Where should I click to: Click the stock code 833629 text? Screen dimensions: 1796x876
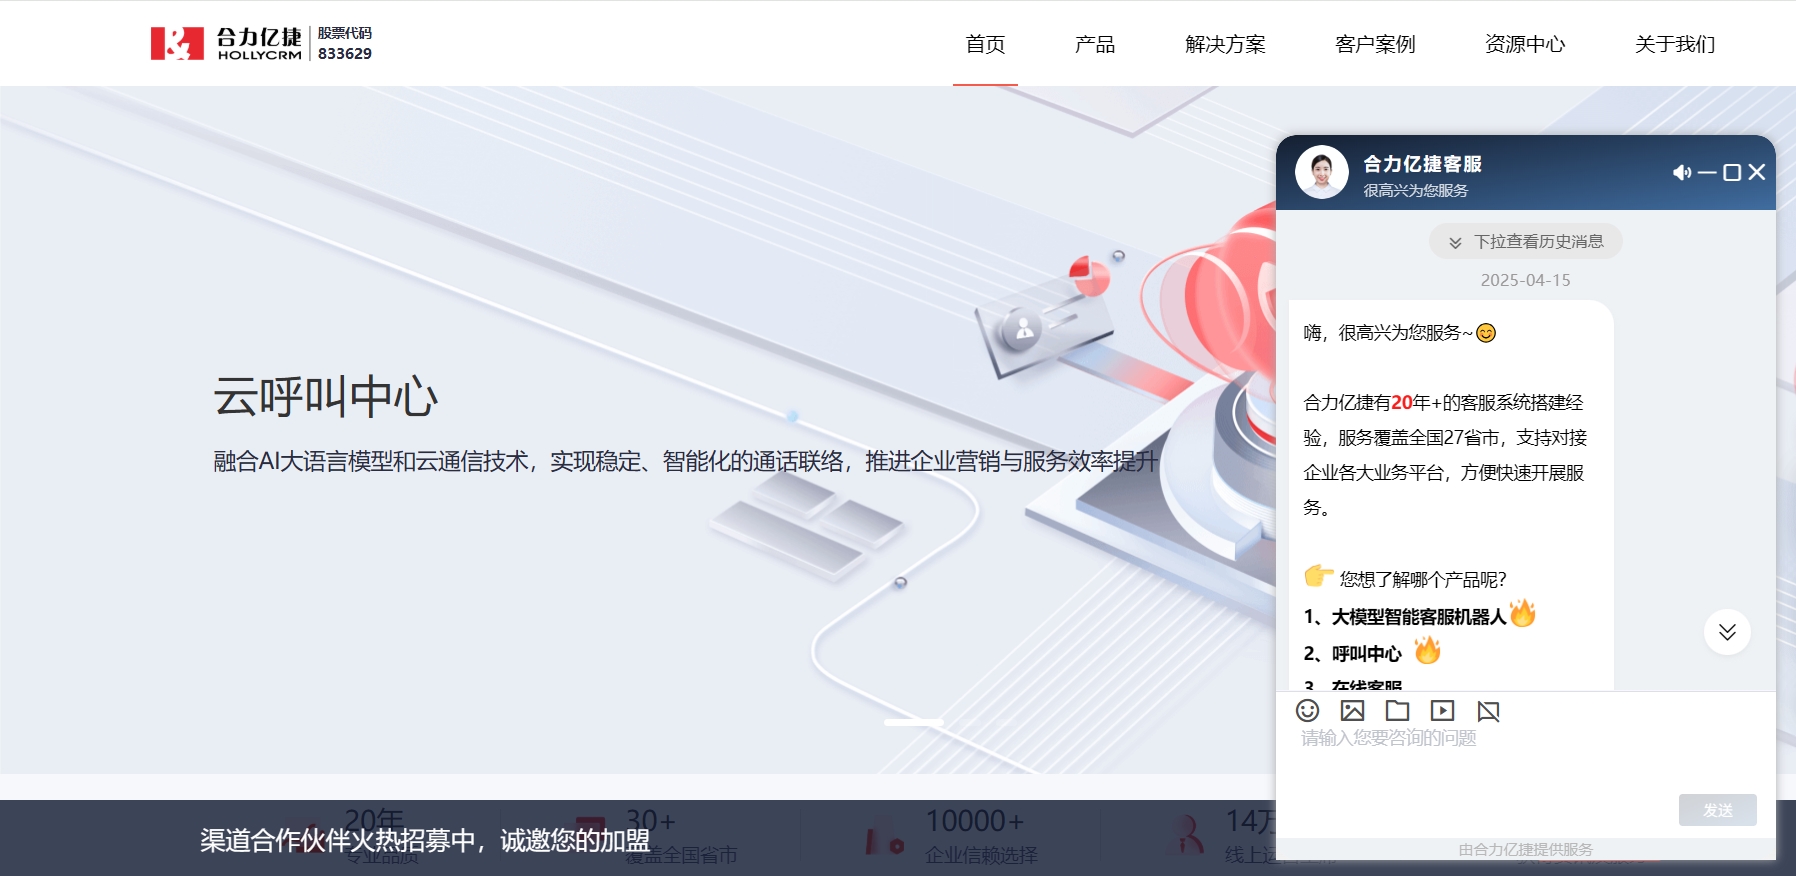pyautogui.click(x=345, y=54)
